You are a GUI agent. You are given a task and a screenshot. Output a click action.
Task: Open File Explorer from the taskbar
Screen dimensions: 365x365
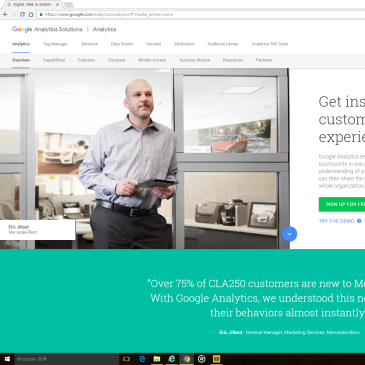[x=157, y=359]
